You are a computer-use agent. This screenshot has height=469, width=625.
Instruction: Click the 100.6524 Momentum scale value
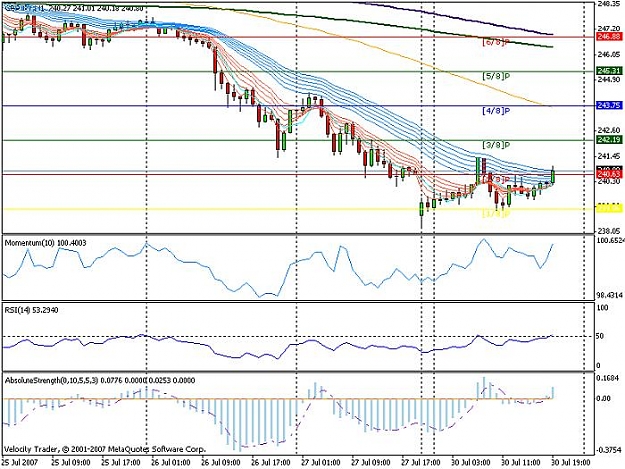tap(610, 241)
